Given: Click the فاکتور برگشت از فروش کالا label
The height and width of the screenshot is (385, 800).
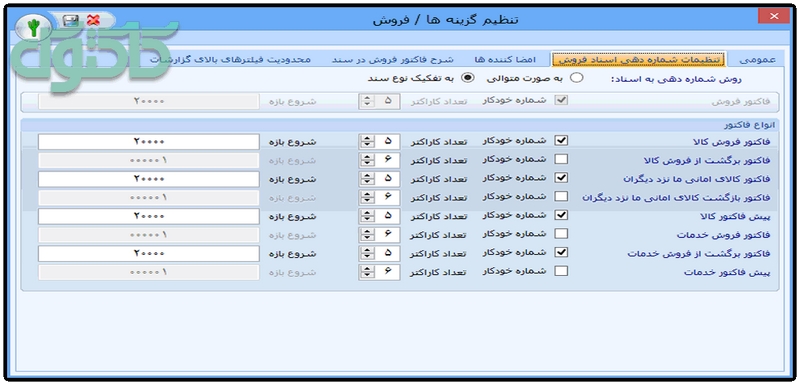Looking at the screenshot, I should tap(706, 161).
